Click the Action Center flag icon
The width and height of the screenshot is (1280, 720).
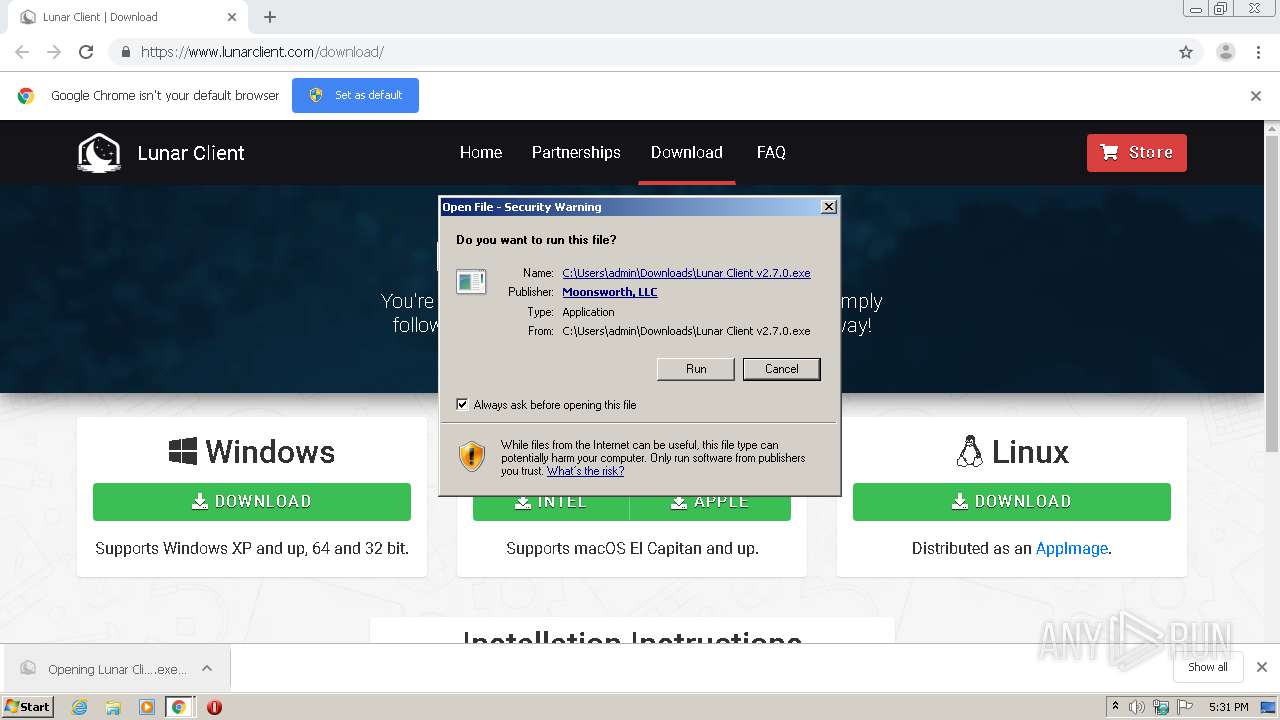tap(1183, 707)
